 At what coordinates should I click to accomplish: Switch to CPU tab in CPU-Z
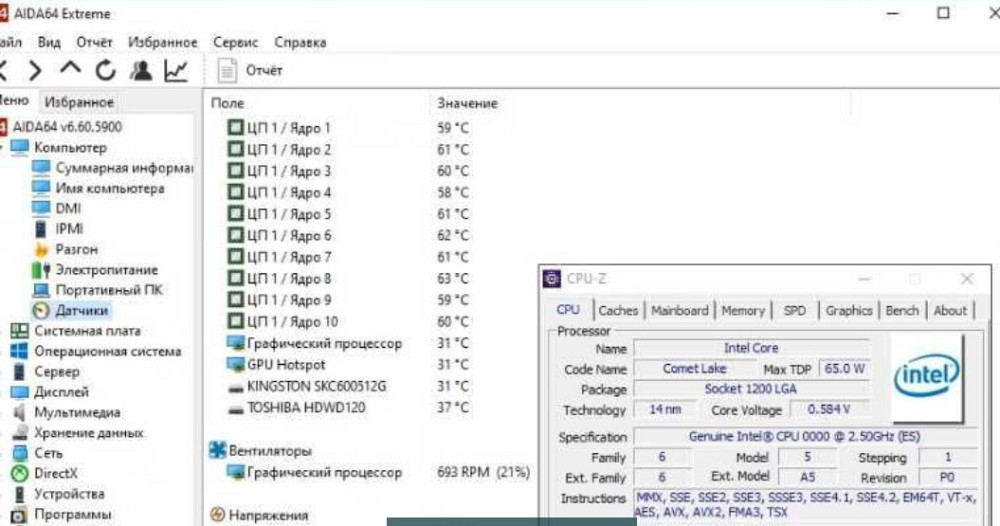(568, 310)
